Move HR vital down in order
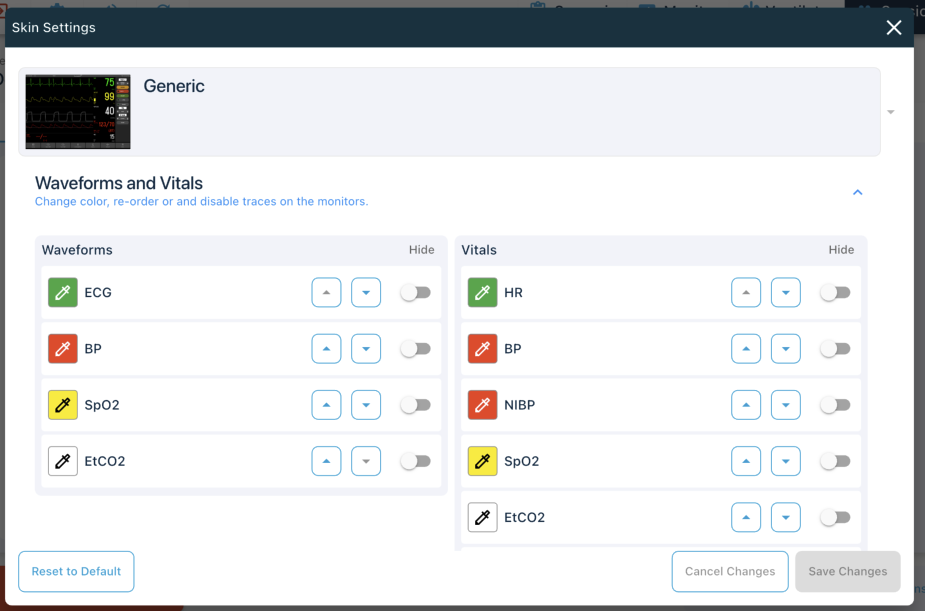This screenshot has height=611, width=925. (786, 293)
